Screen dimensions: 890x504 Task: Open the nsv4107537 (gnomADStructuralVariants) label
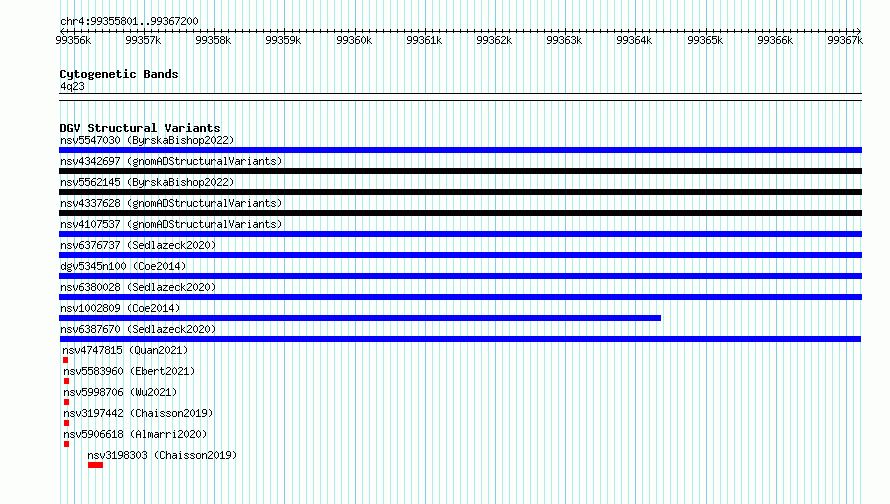coord(171,224)
